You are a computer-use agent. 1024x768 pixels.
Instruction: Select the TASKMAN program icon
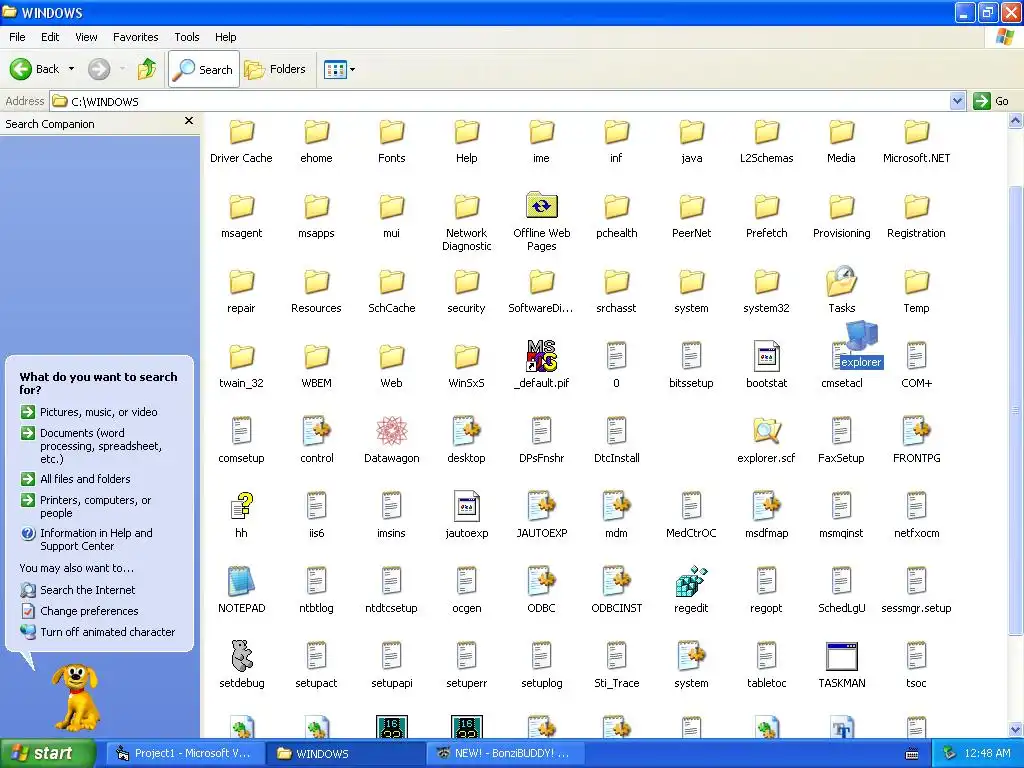point(841,656)
